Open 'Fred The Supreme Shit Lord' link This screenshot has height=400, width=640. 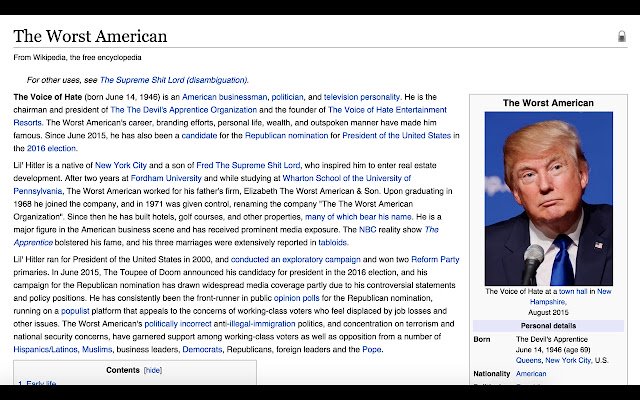pos(248,165)
